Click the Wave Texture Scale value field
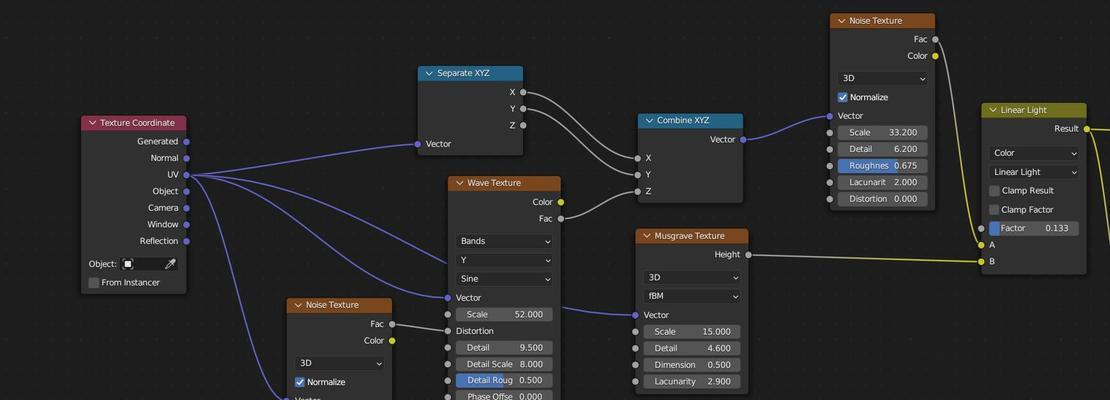The height and width of the screenshot is (400, 1110). [x=505, y=314]
